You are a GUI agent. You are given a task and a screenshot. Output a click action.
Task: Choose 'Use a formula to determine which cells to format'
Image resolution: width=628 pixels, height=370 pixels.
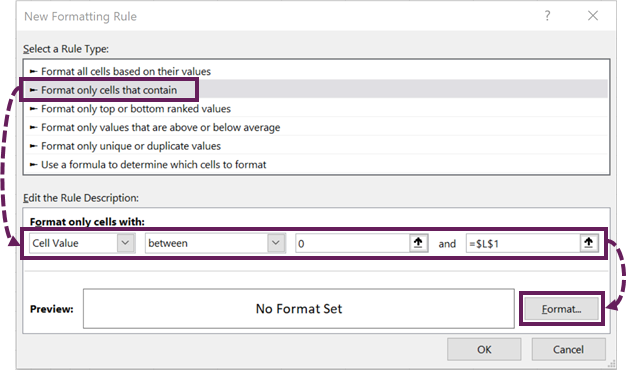tap(316, 165)
